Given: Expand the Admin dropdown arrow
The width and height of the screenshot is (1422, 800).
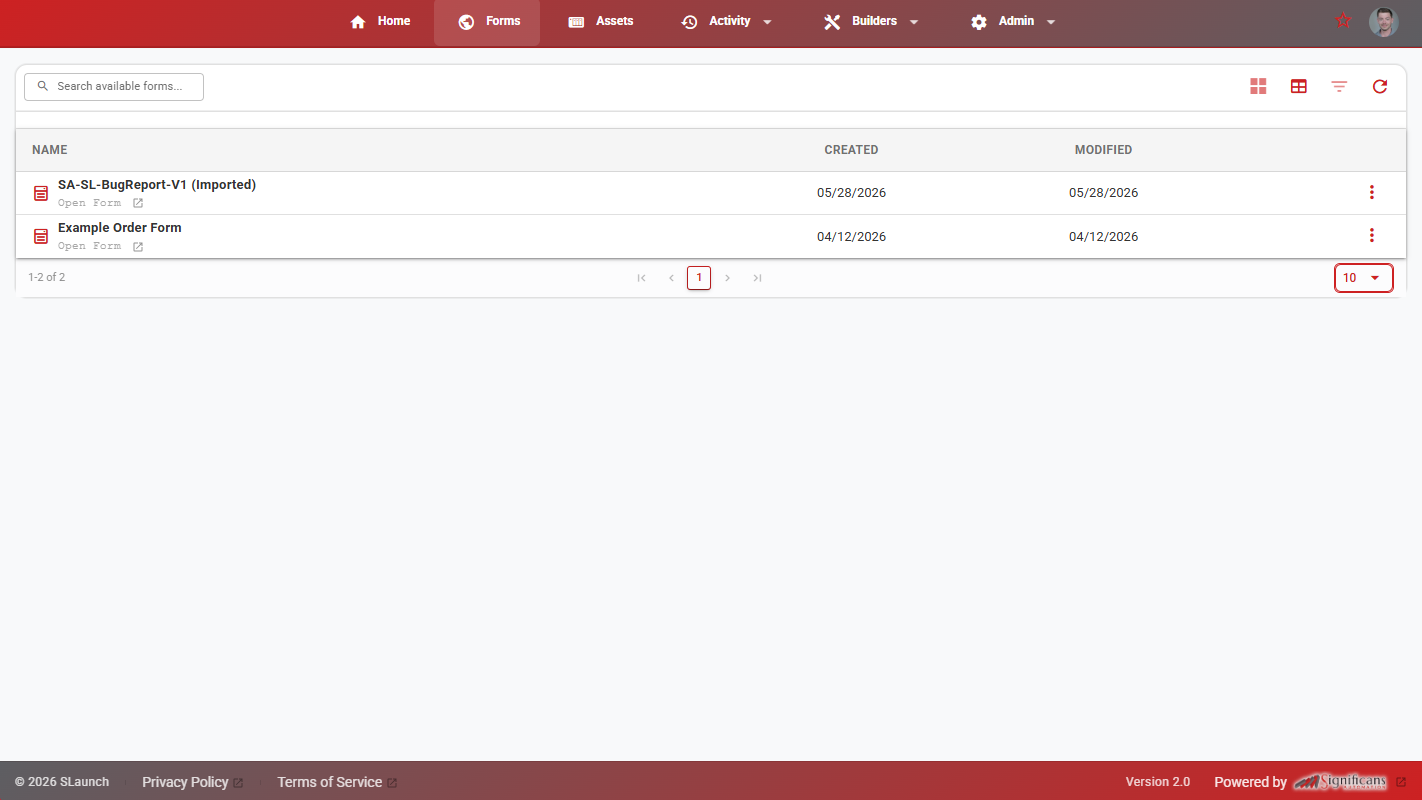Looking at the screenshot, I should click(x=1051, y=22).
